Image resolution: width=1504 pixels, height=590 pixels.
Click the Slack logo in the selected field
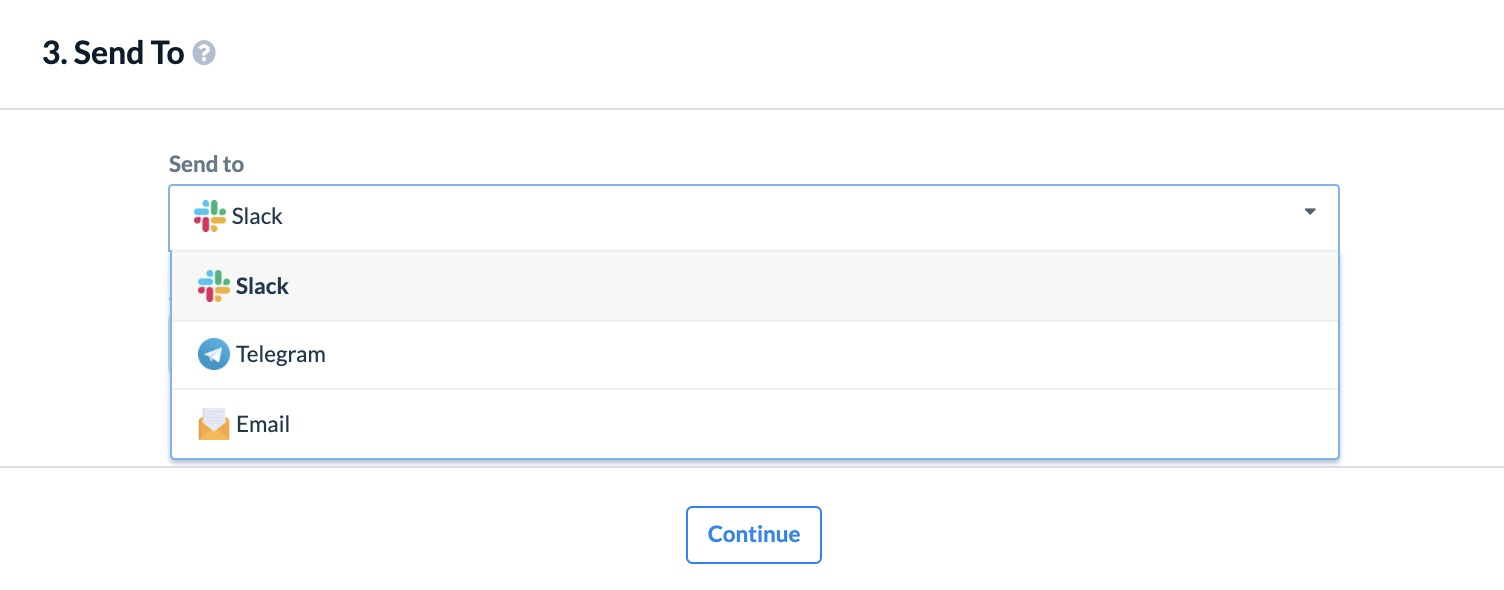[x=209, y=216]
